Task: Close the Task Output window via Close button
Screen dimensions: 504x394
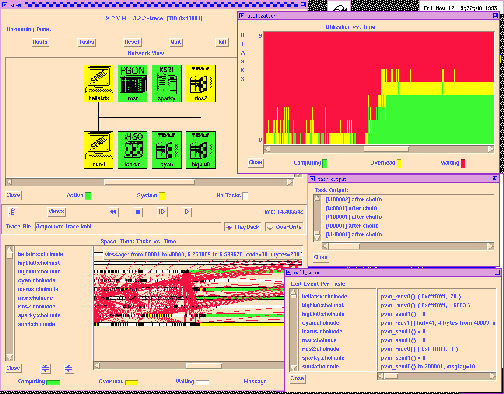Action: (321, 257)
